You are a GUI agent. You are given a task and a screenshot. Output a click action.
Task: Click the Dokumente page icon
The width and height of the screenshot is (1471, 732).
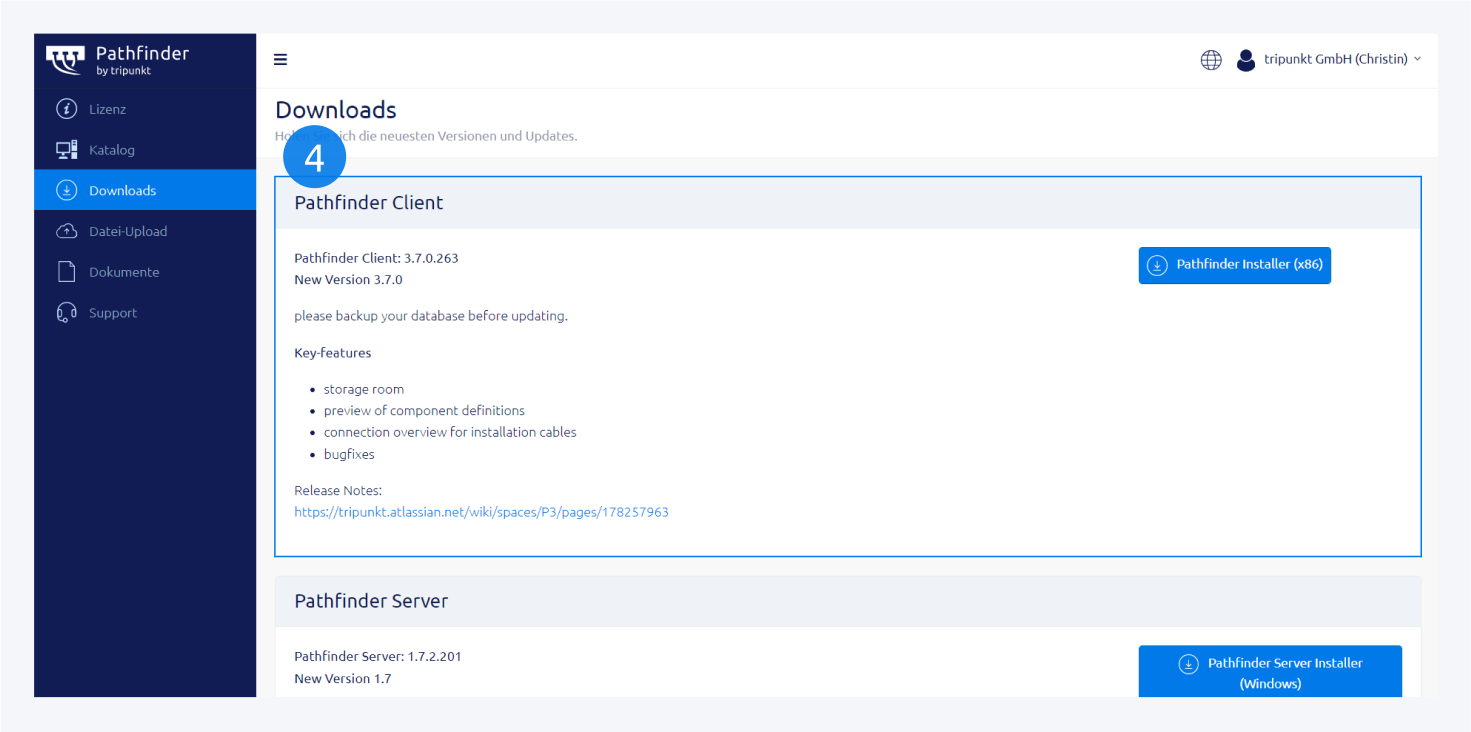click(67, 272)
